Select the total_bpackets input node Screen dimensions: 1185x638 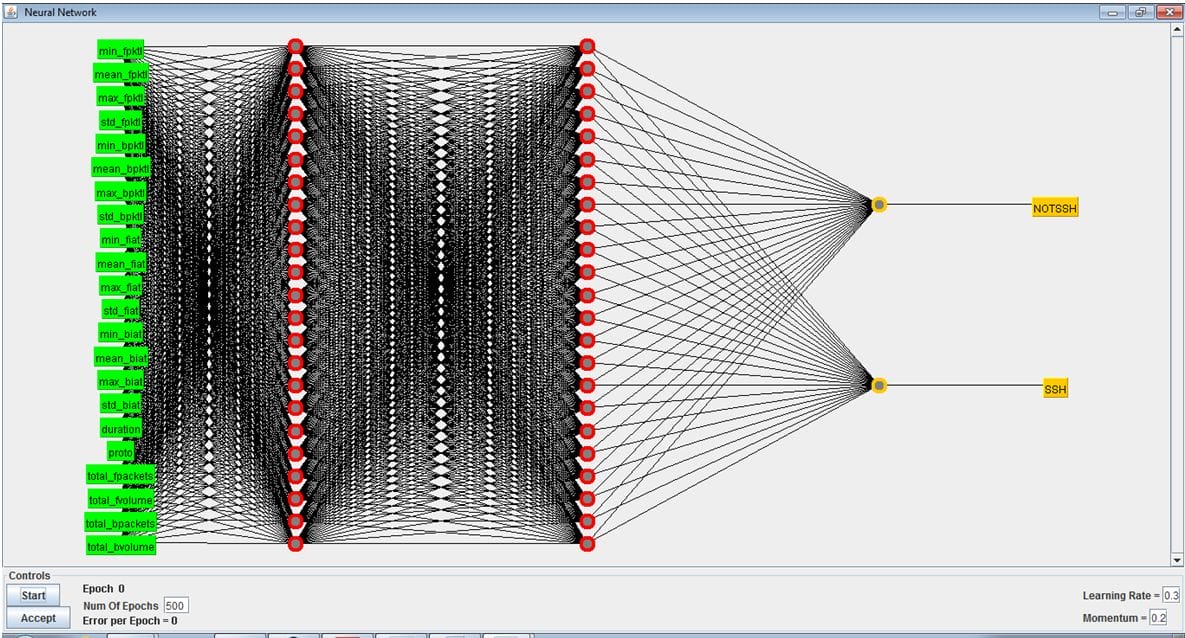tap(120, 523)
